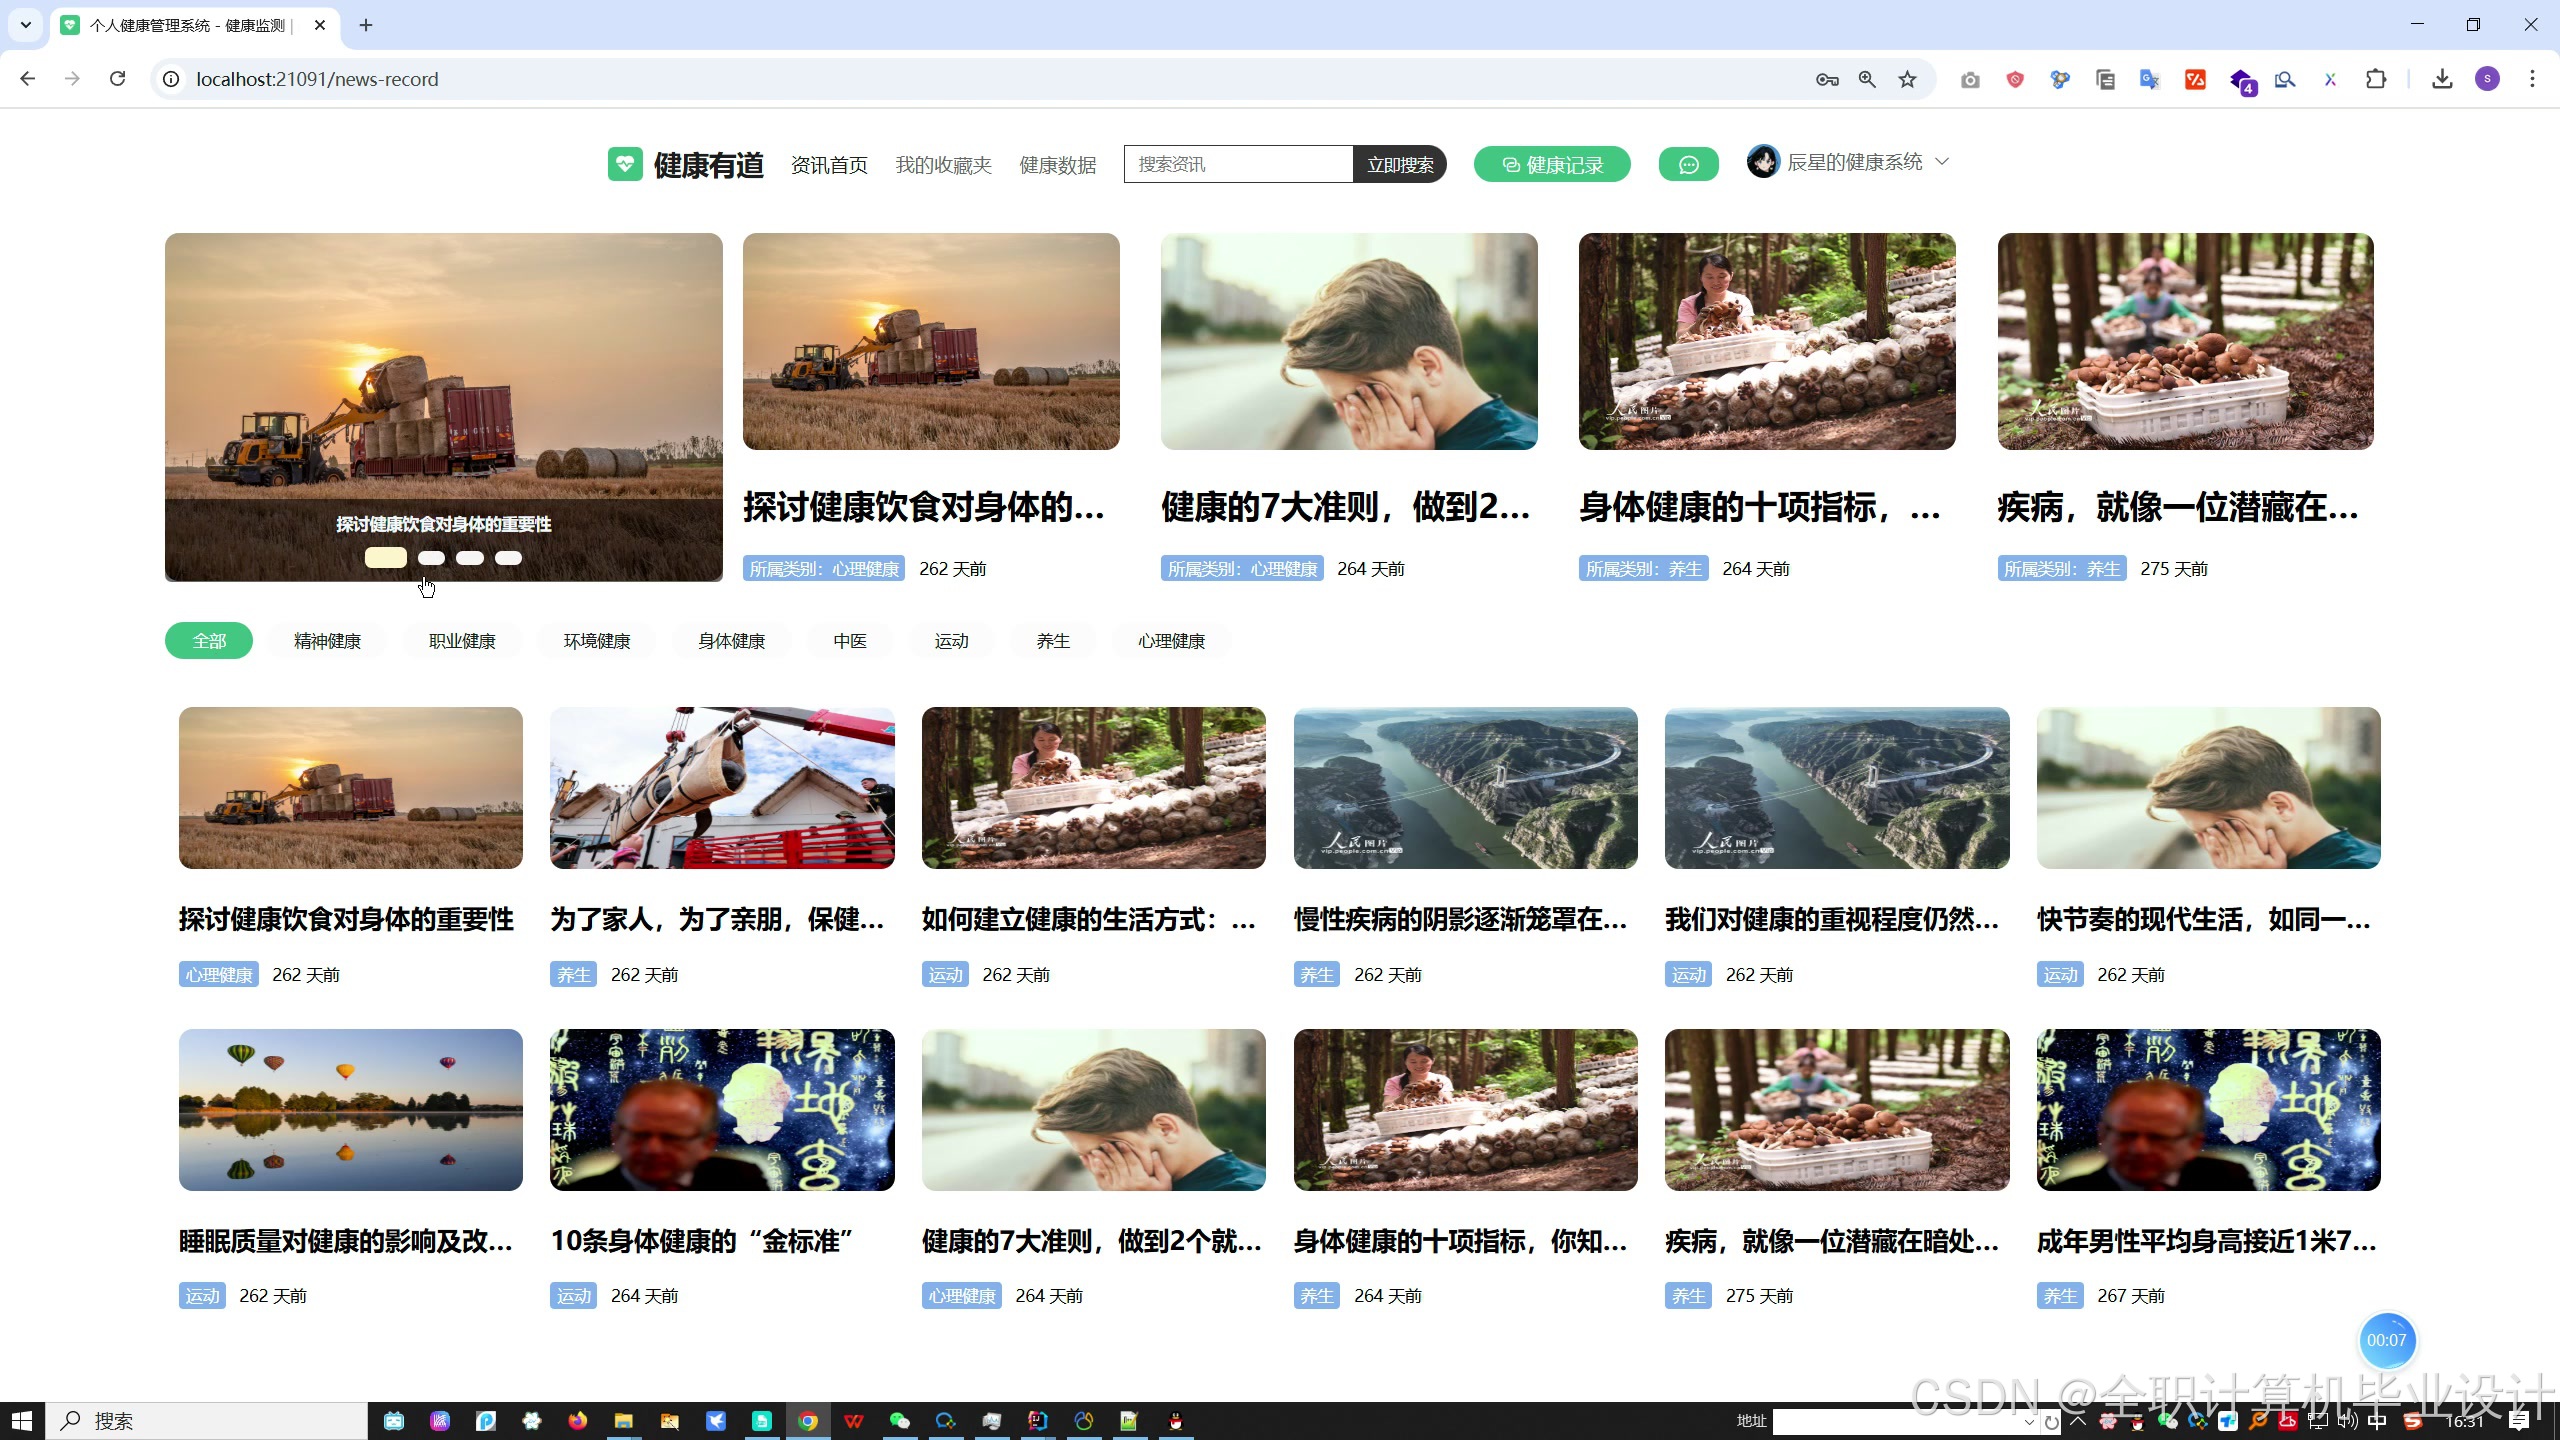Click the user avatar picture in header
2560x1440 pixels.
[1762, 162]
